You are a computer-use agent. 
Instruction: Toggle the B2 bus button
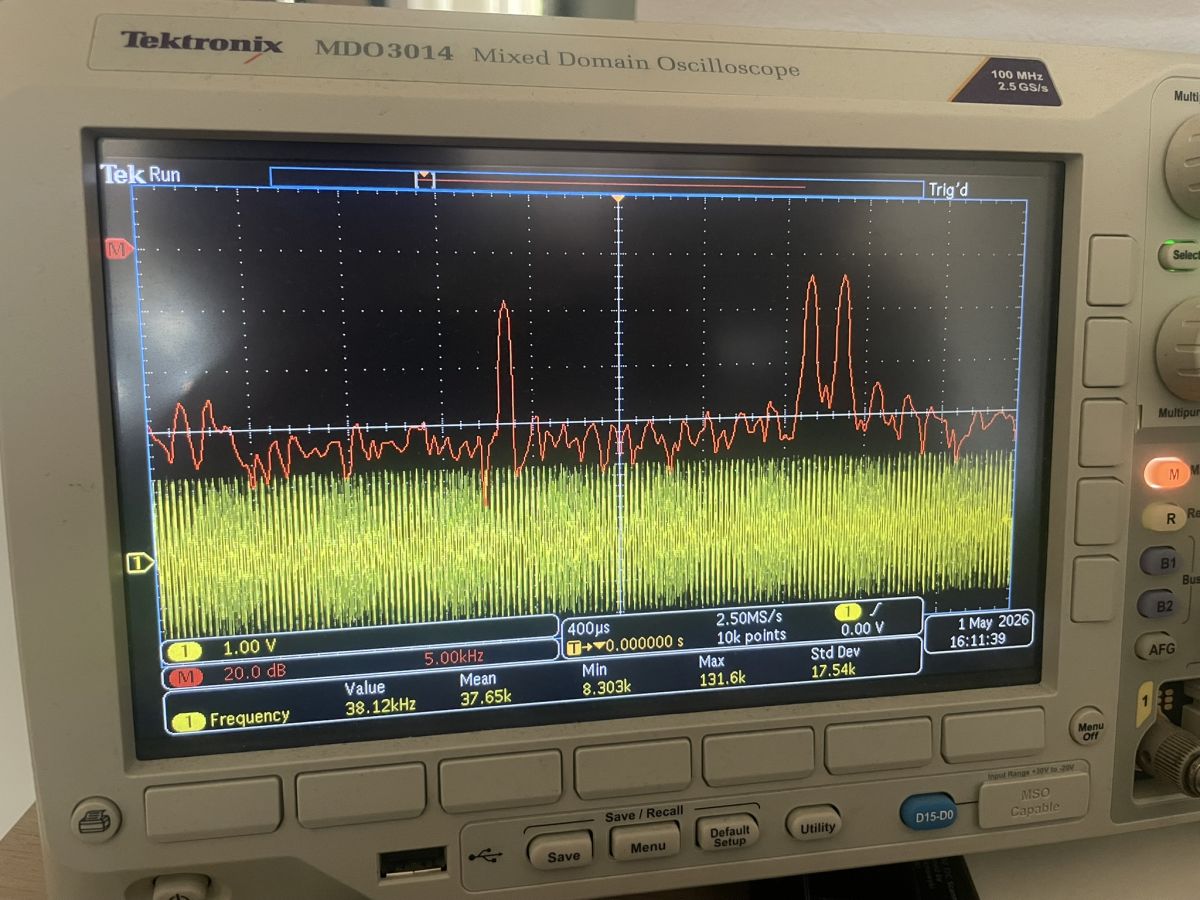(x=1158, y=605)
